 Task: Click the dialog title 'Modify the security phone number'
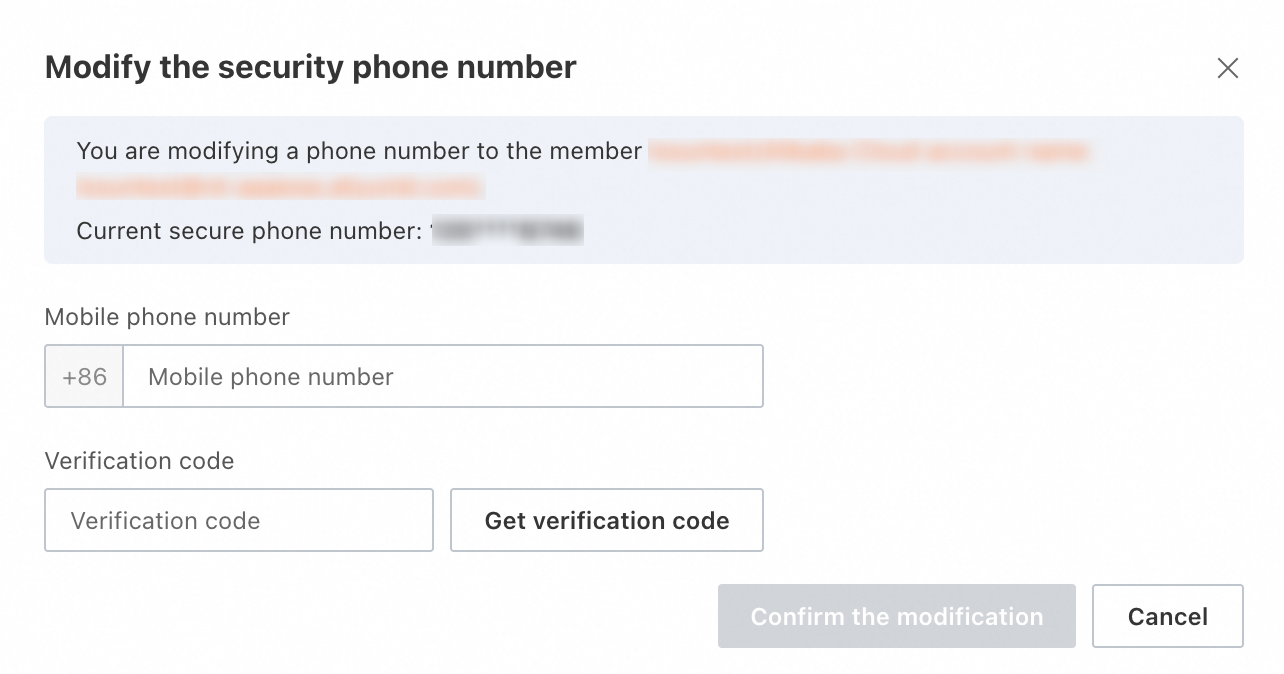pos(310,67)
